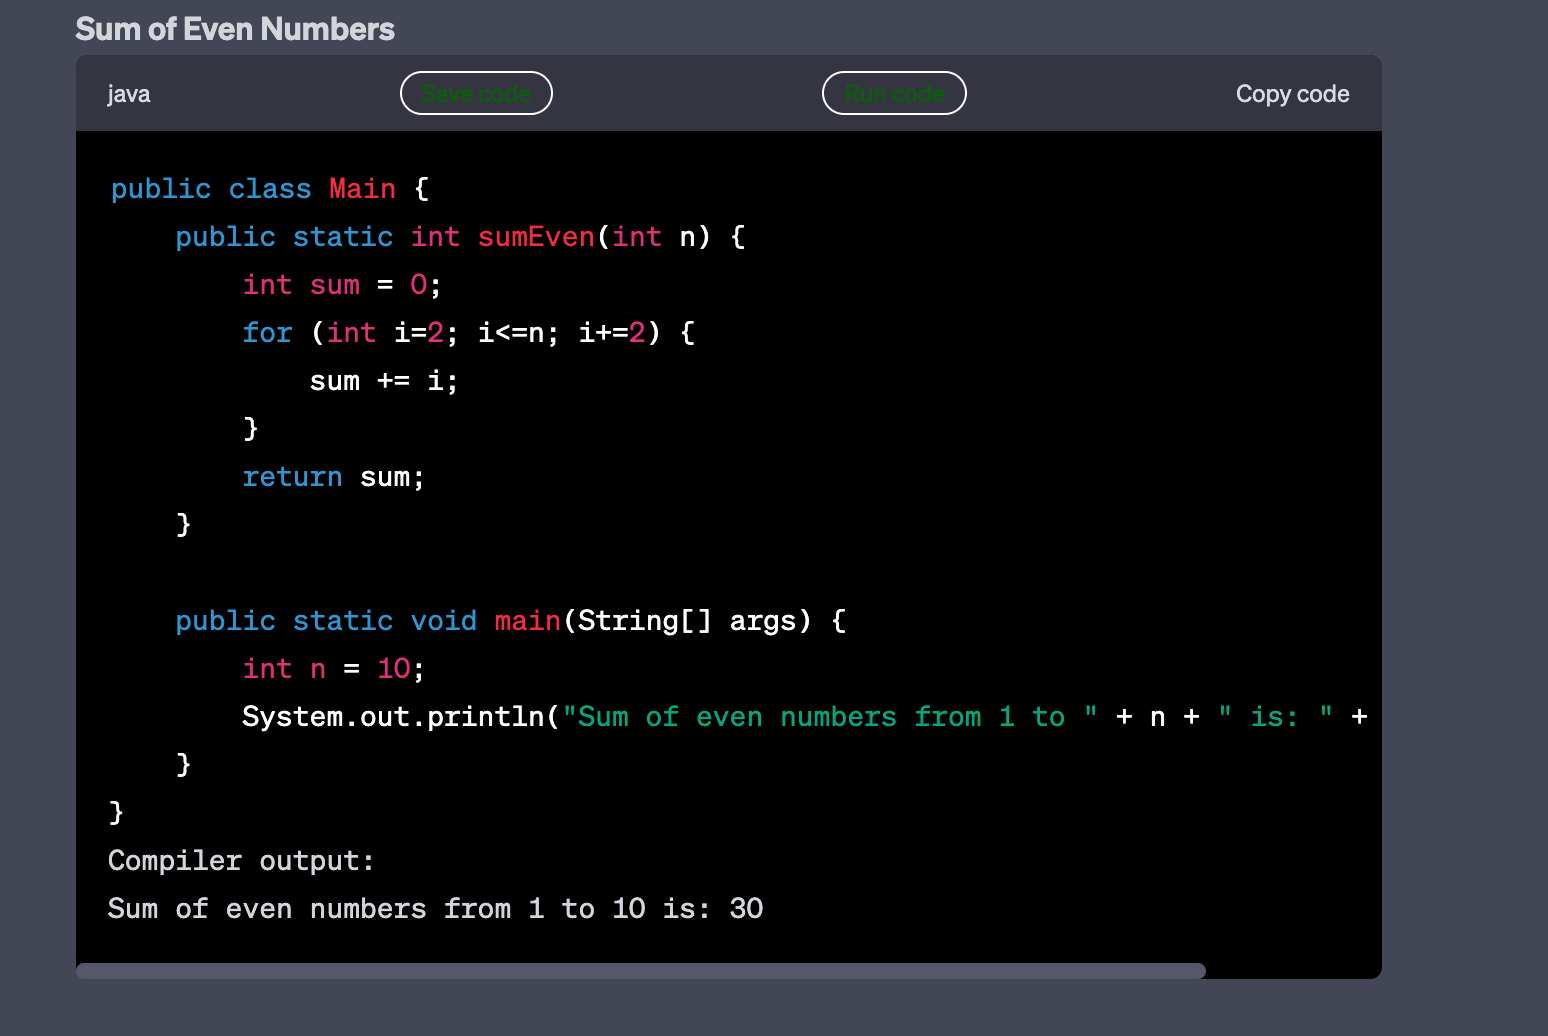Click the Sum of Even Numbers title
The height and width of the screenshot is (1036, 1548).
tap(235, 28)
